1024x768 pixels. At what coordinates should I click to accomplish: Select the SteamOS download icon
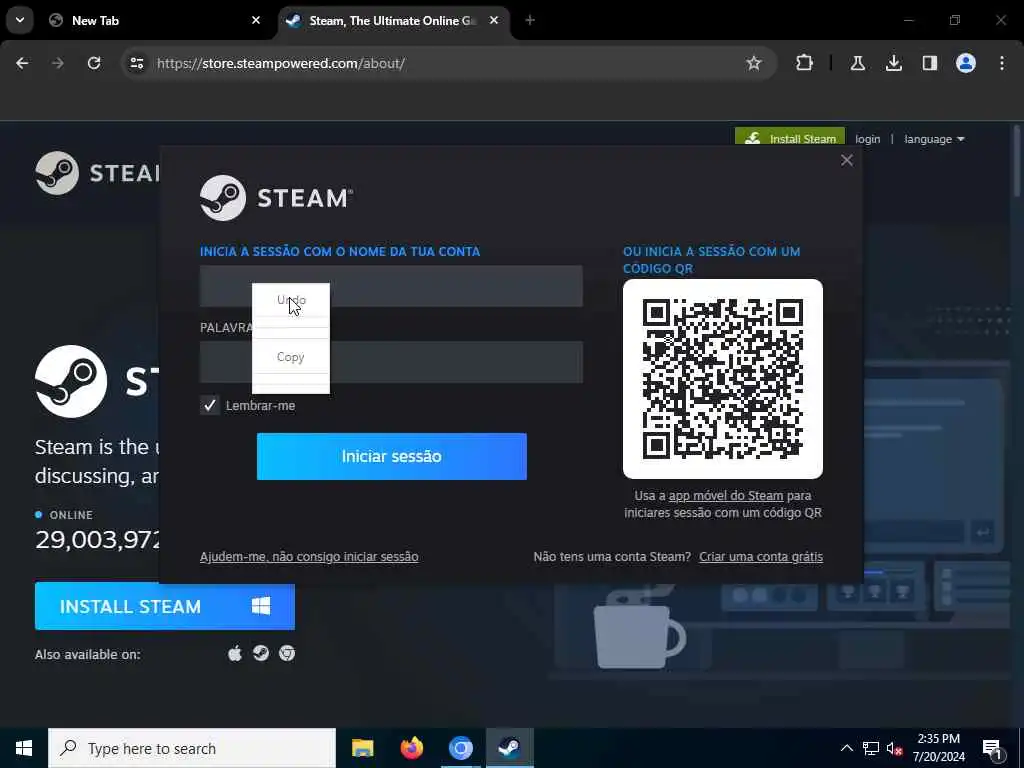pos(261,653)
